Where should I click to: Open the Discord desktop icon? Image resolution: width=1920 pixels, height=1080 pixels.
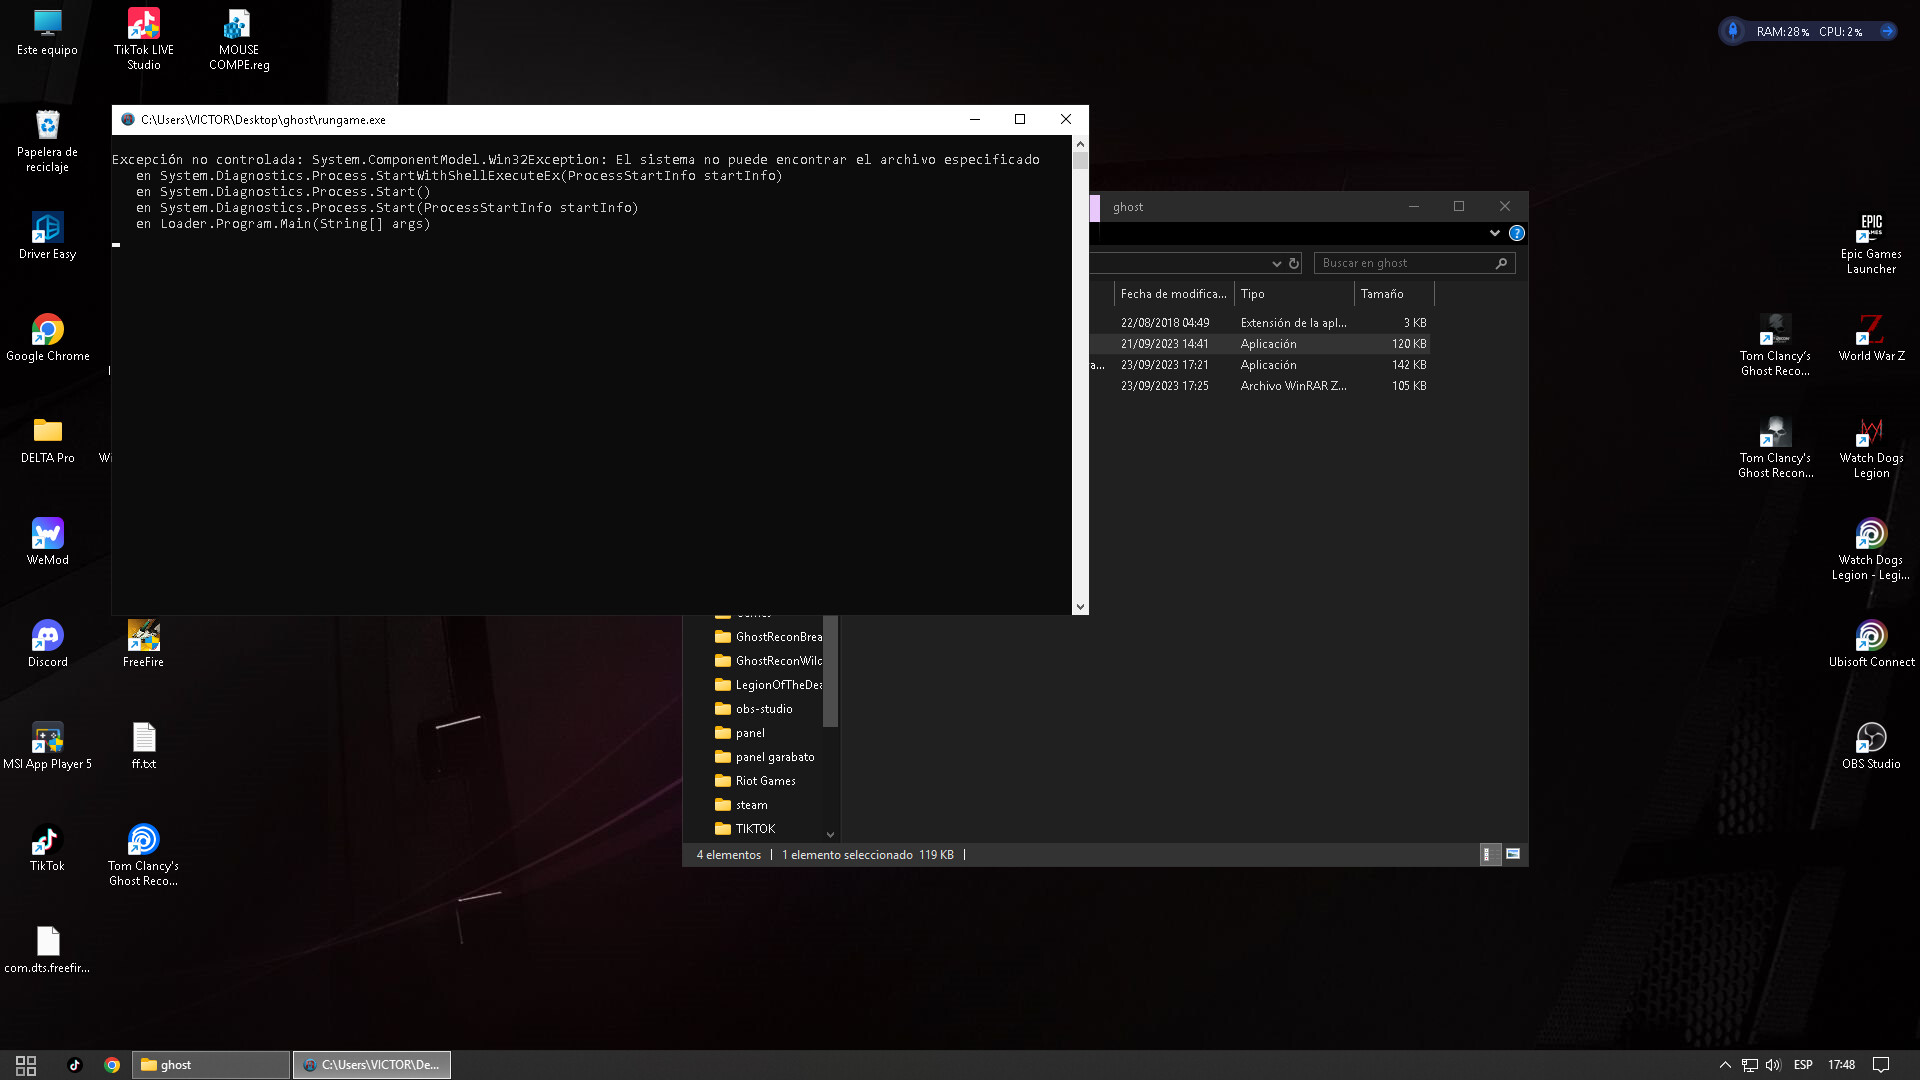(x=47, y=637)
